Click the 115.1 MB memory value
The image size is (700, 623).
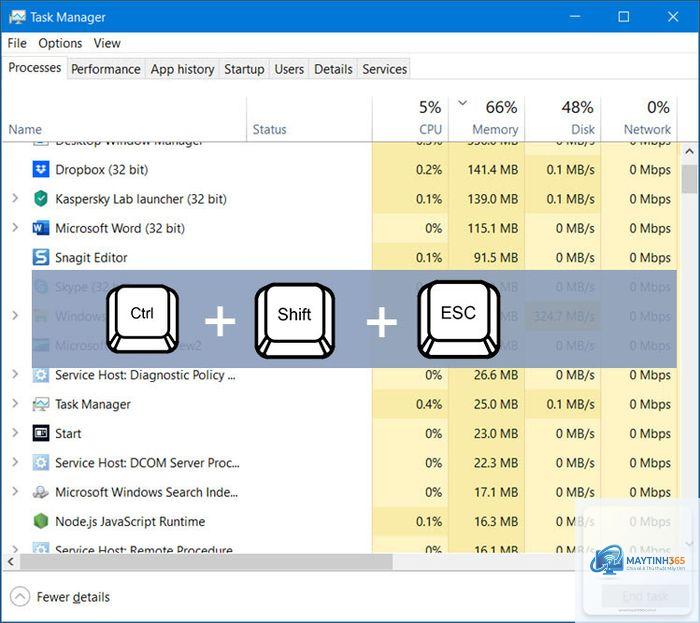[492, 228]
